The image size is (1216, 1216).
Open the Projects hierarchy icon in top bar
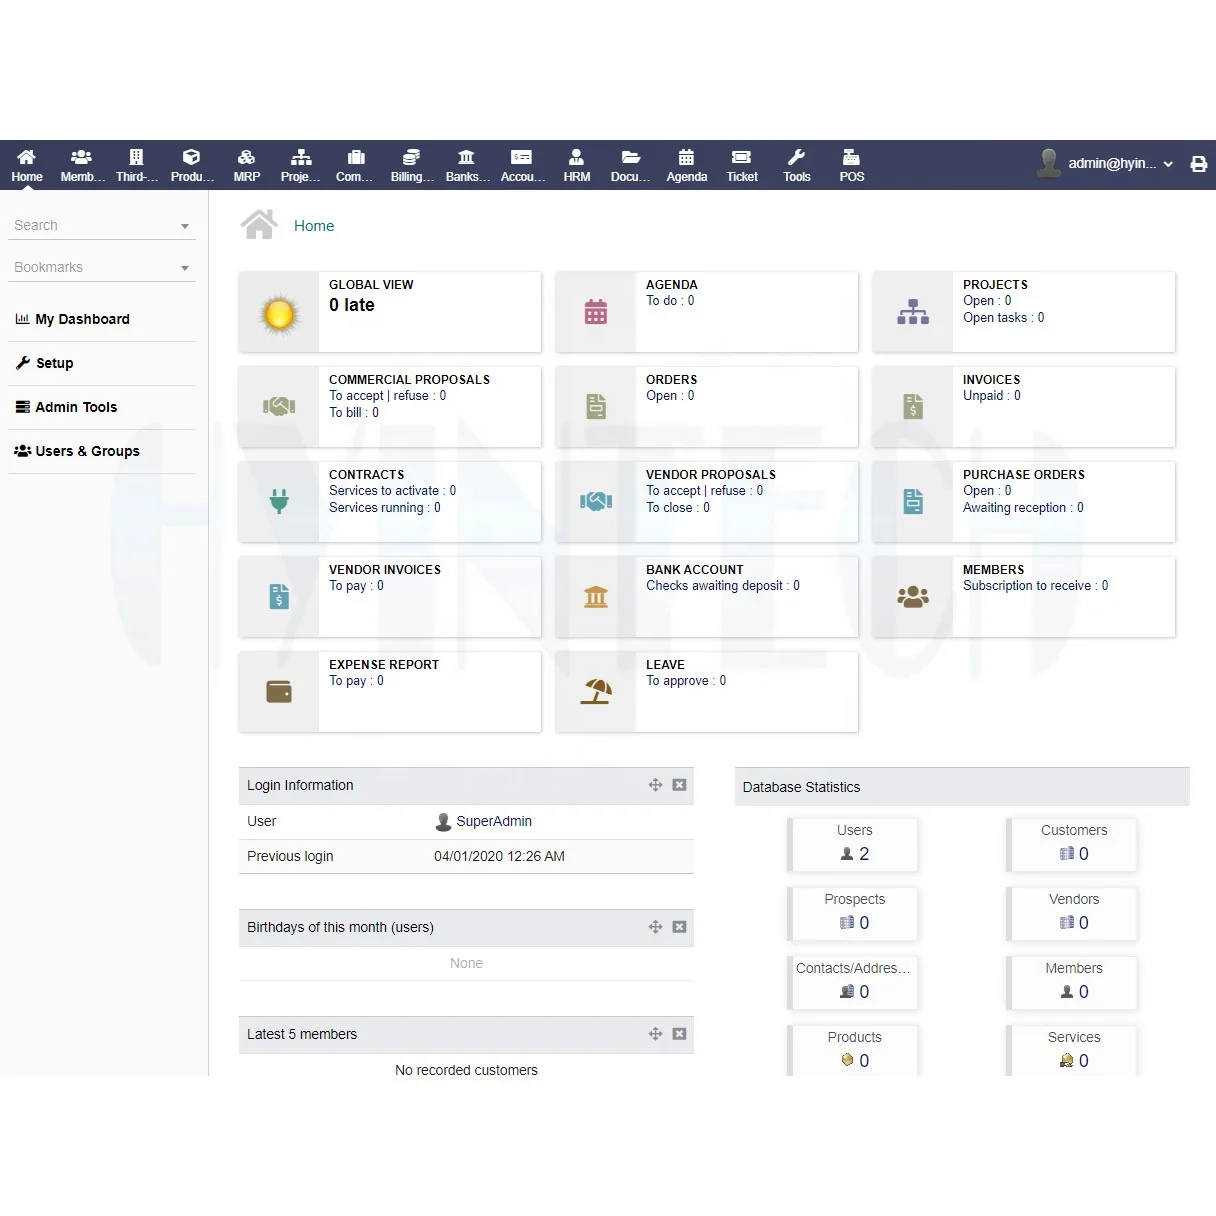click(301, 157)
